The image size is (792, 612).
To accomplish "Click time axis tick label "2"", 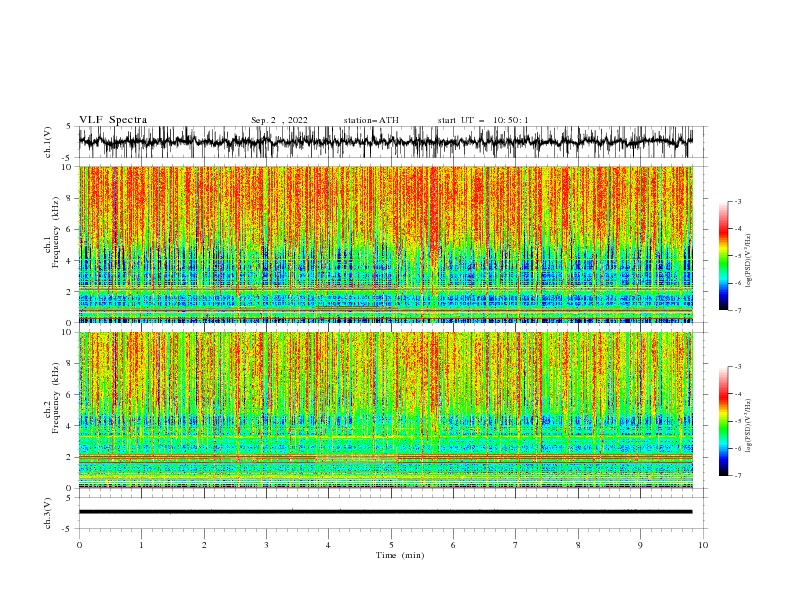I will [x=204, y=545].
